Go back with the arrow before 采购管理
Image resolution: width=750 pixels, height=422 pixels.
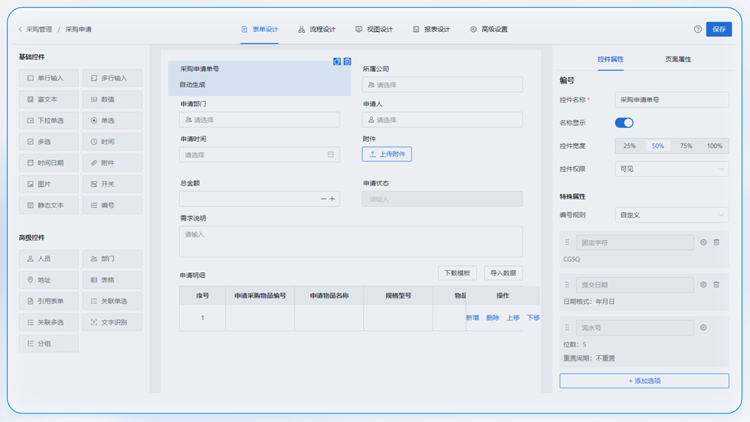tap(20, 29)
